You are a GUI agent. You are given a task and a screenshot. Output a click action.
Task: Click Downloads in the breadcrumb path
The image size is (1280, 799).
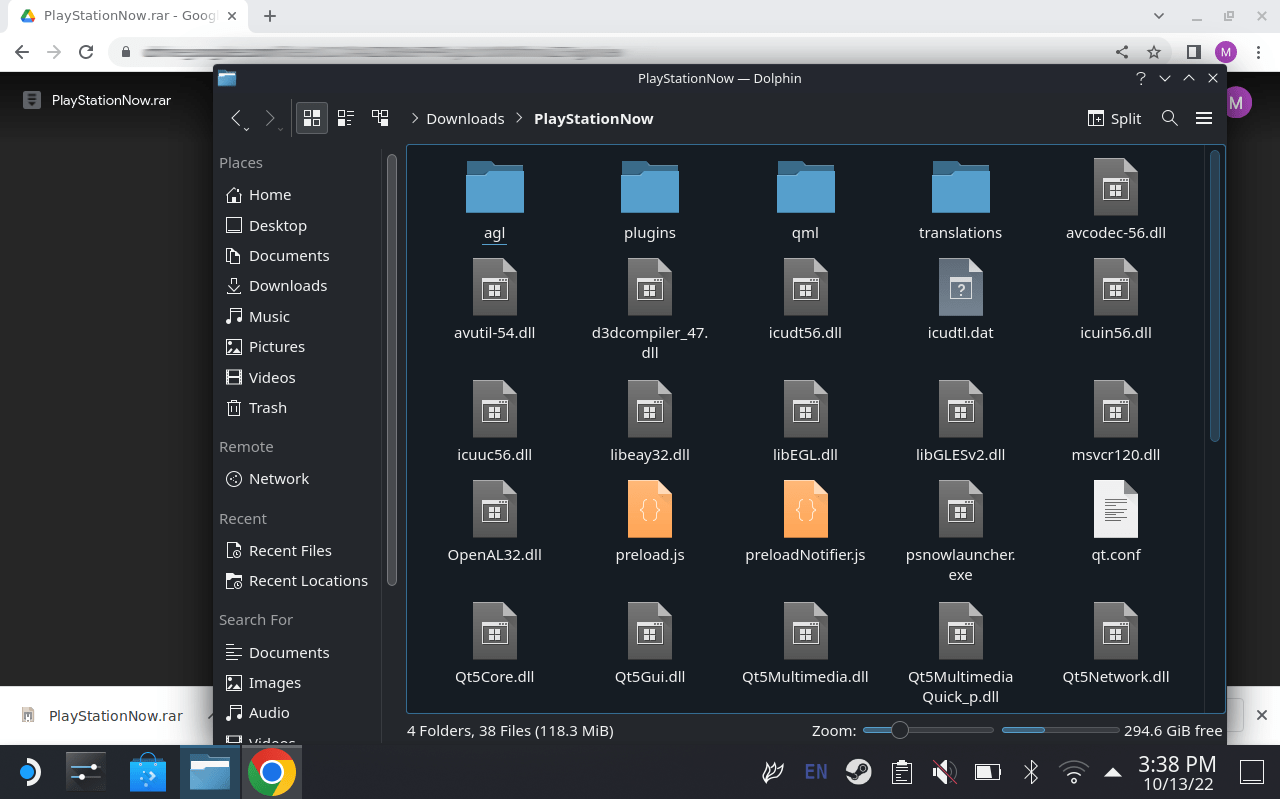[x=465, y=118]
